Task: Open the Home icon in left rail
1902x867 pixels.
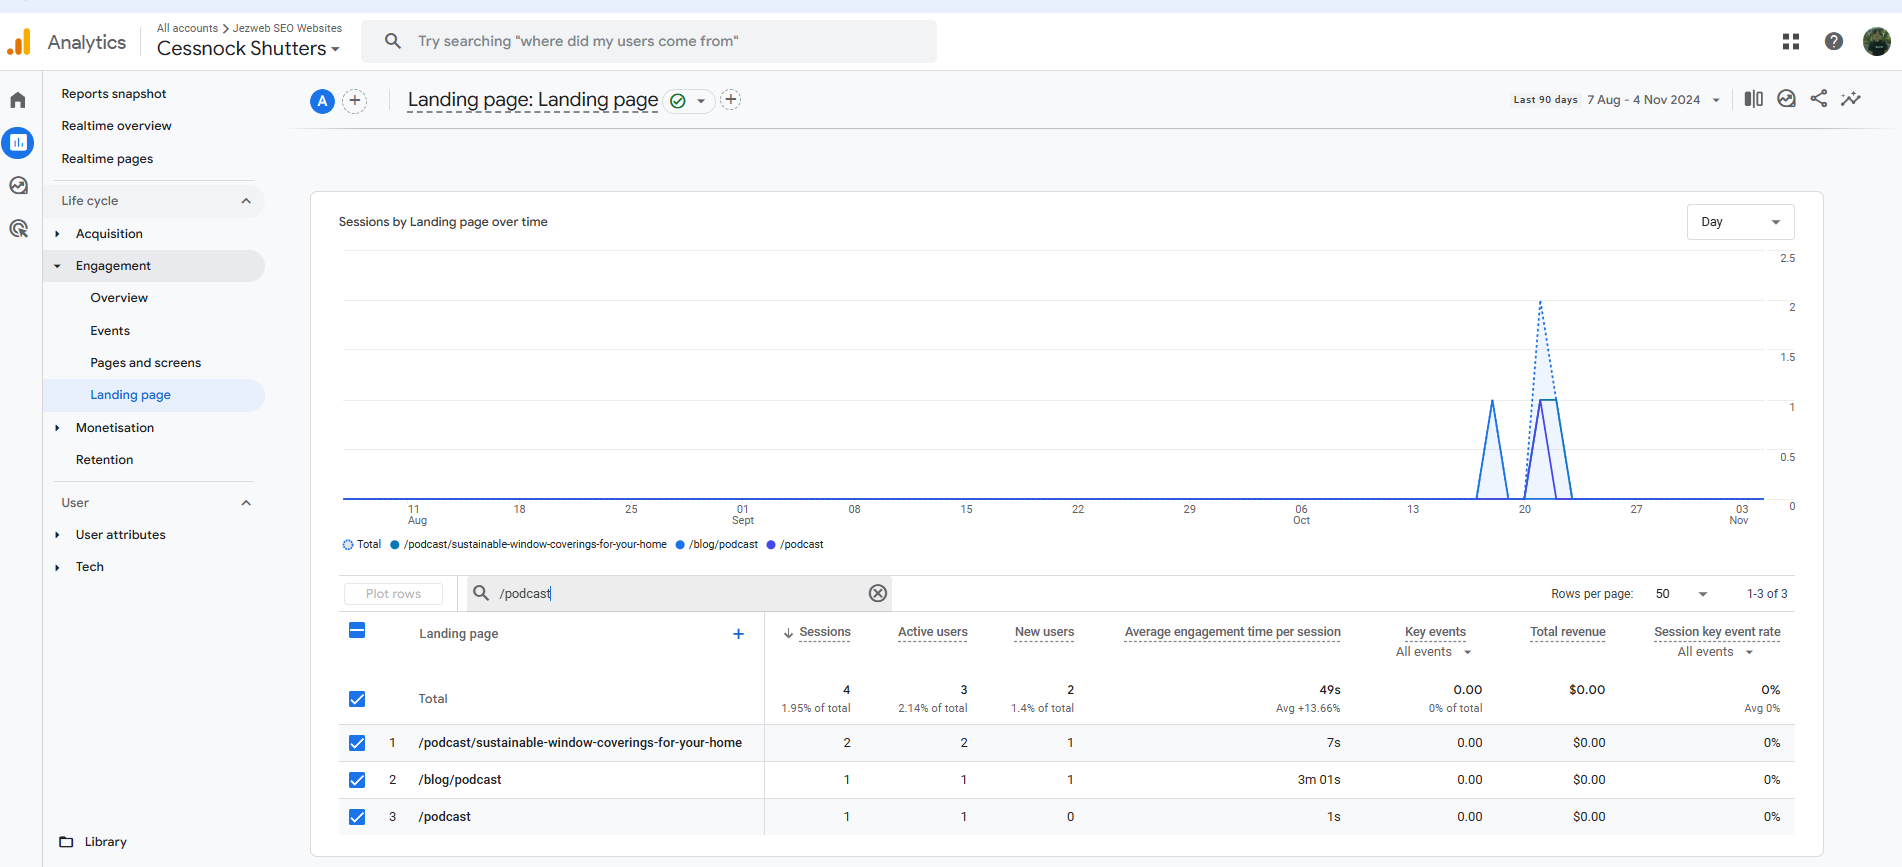Action: point(18,100)
